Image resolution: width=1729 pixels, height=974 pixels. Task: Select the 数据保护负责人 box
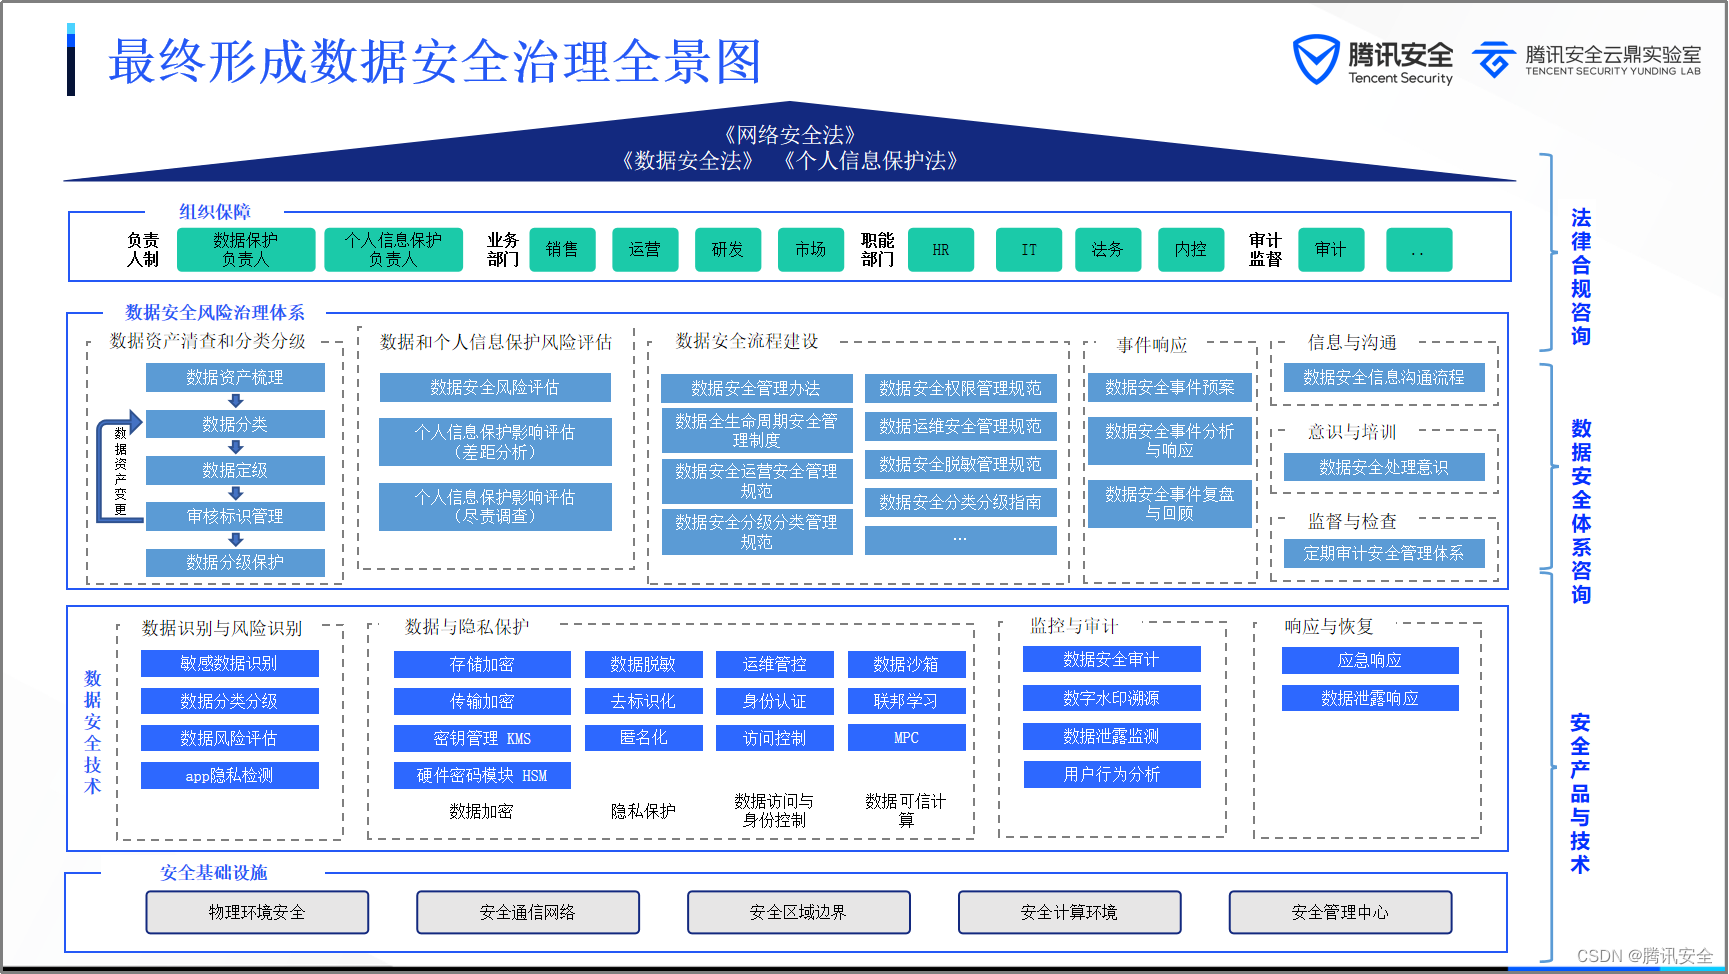[246, 250]
